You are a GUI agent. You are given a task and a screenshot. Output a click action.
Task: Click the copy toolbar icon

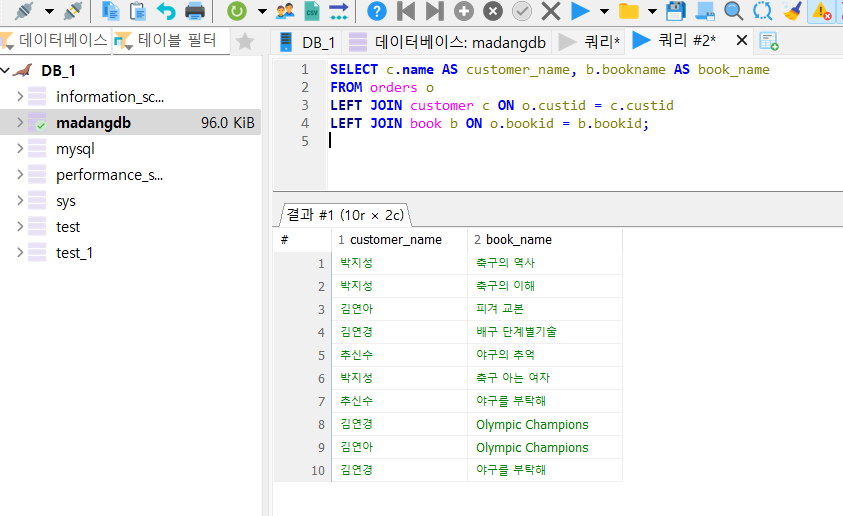pos(111,11)
